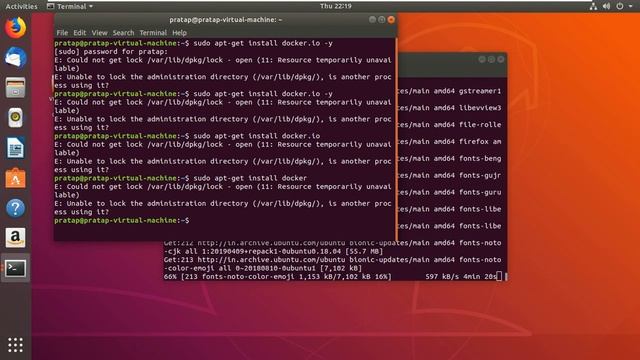Image resolution: width=640 pixels, height=360 pixels.
Task: Open the network status icon in top bar
Action: (593, 6)
